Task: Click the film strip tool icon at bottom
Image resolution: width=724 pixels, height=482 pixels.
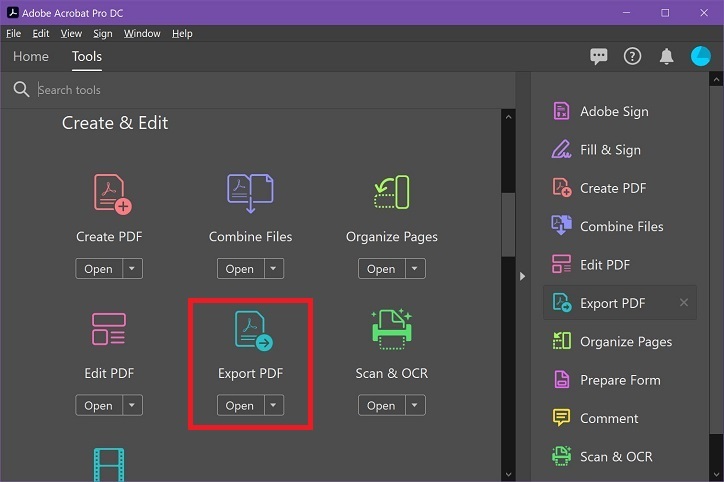Action: pos(109,464)
